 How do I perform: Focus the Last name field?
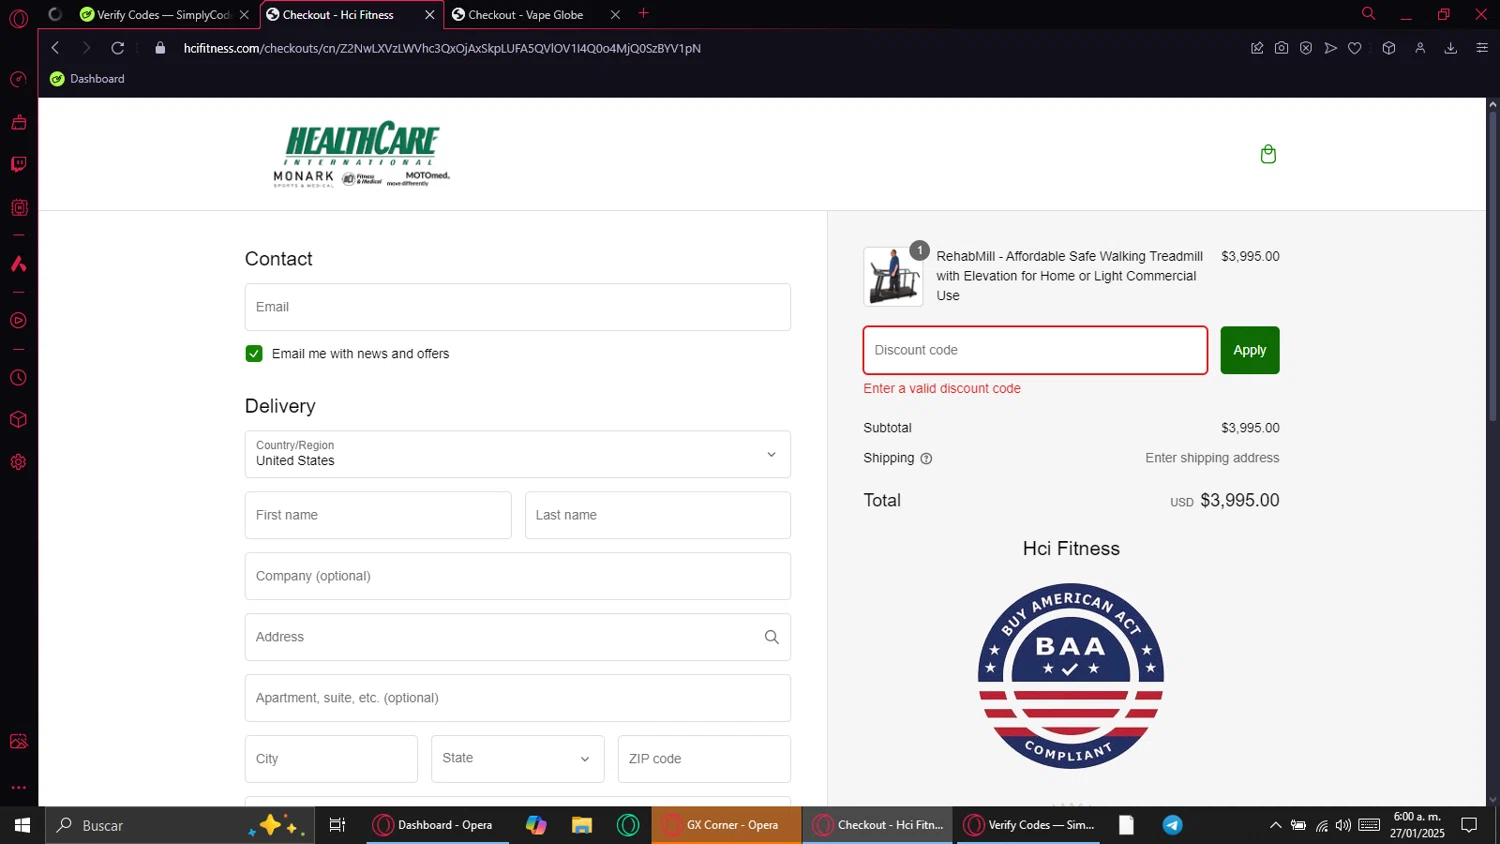(x=658, y=515)
